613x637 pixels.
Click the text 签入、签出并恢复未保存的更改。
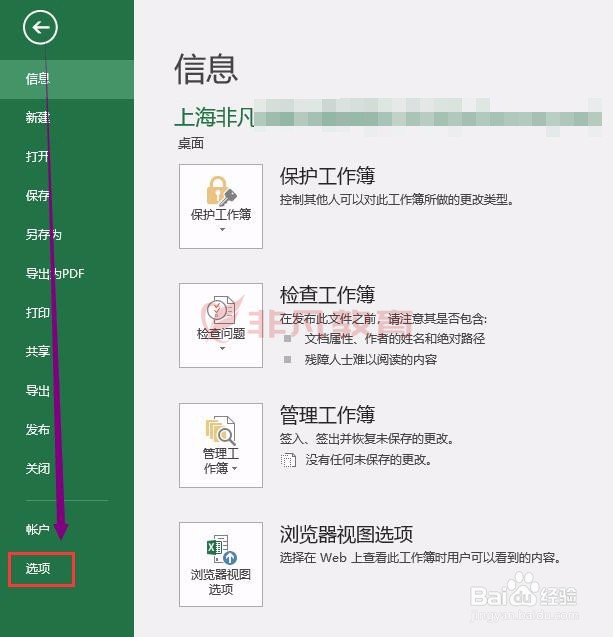pos(367,439)
